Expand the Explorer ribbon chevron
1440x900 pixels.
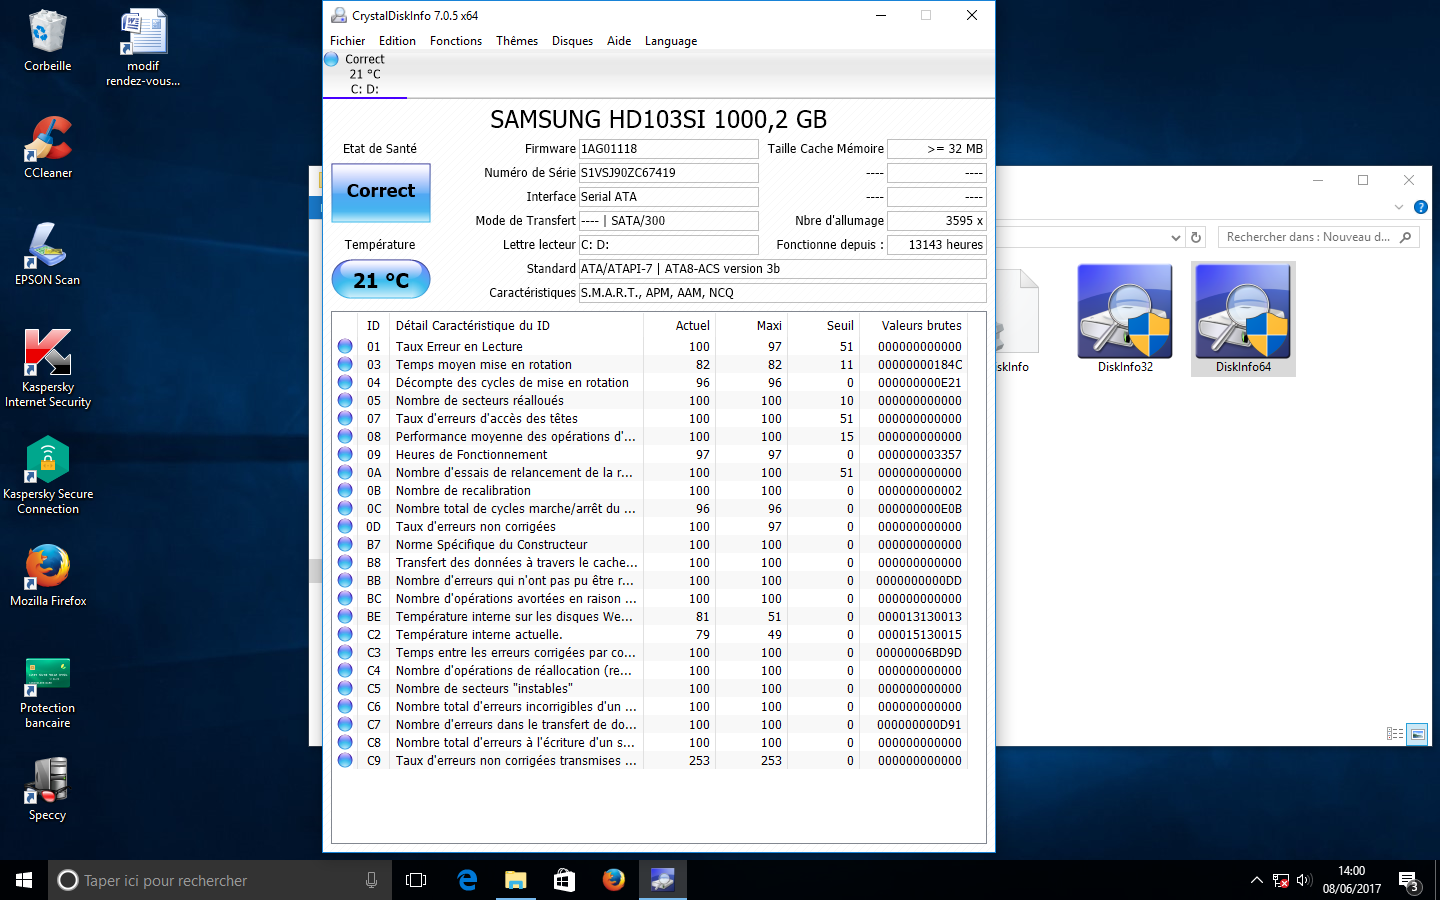pos(1398,207)
